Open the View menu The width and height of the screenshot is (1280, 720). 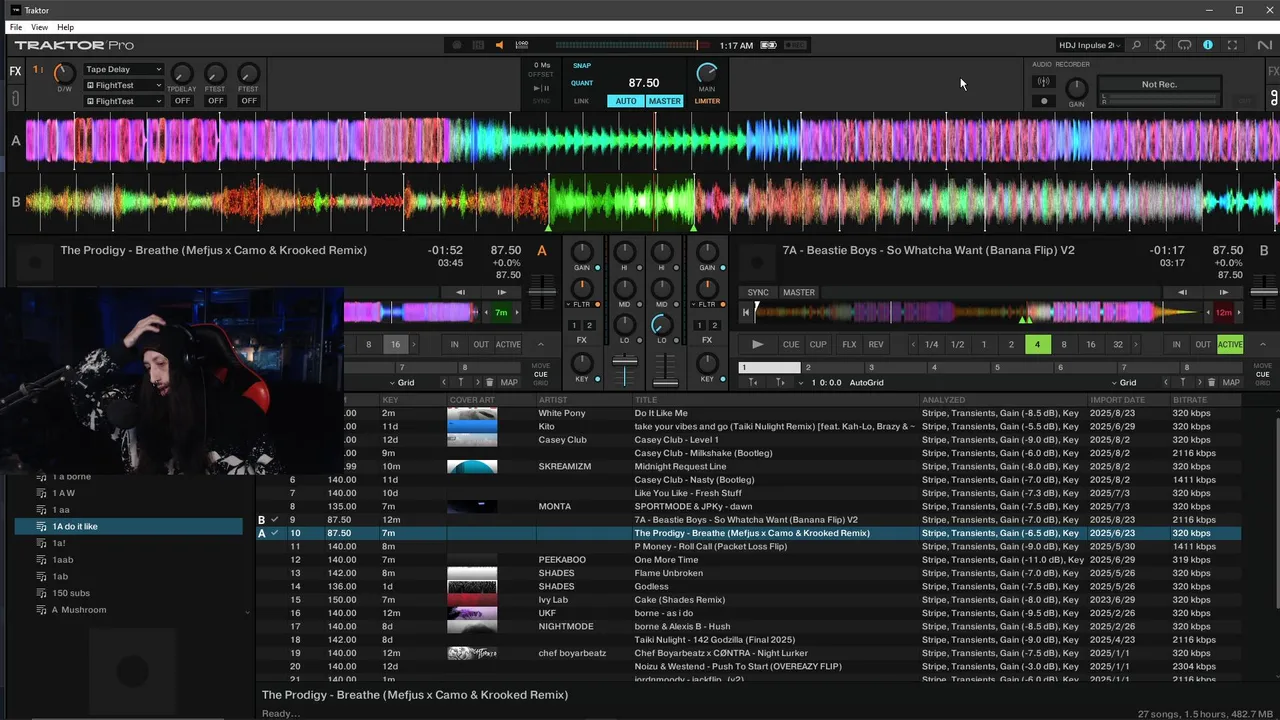tap(40, 27)
